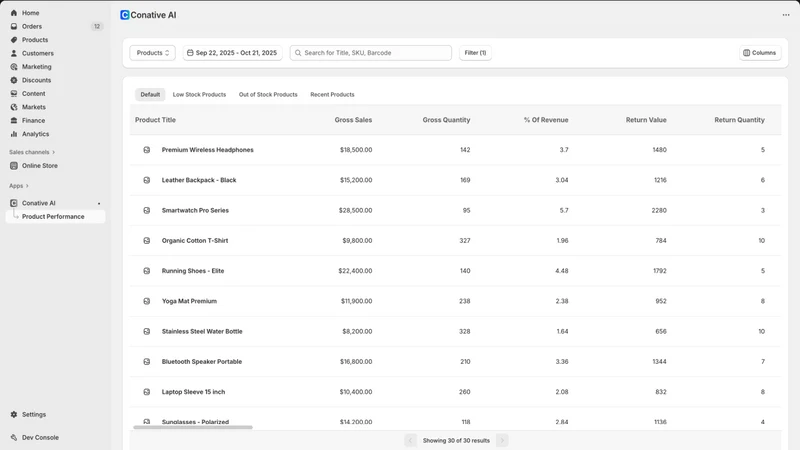
Task: Open Product Performance in sidebar
Action: point(56,217)
